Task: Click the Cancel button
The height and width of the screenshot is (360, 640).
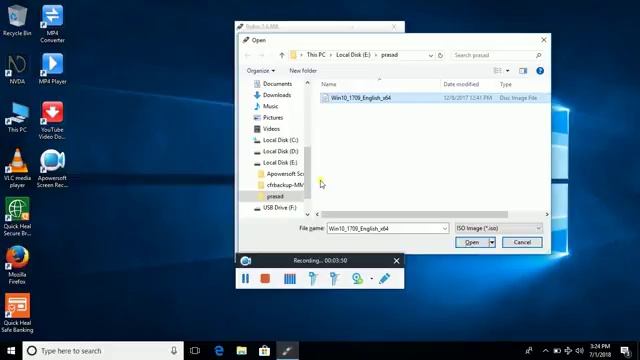Action: [522, 242]
